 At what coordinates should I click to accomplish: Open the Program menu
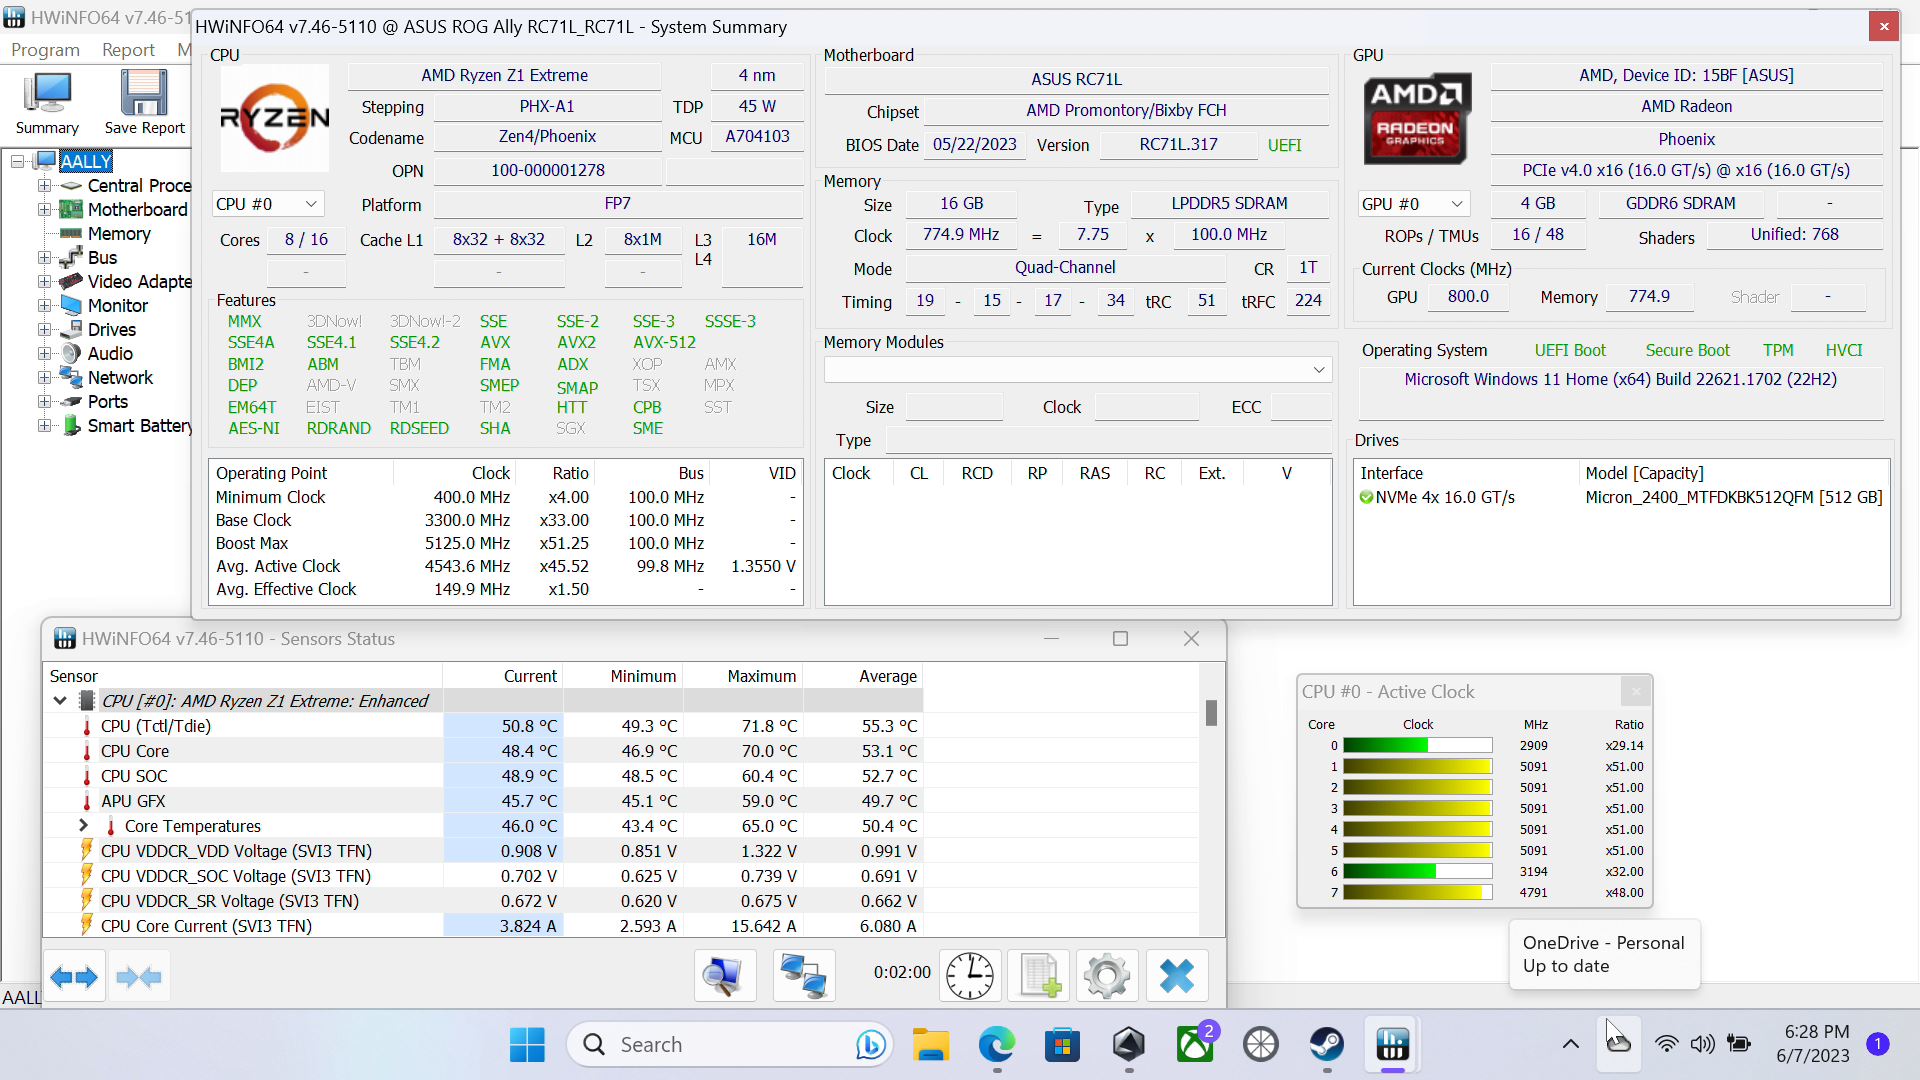tap(45, 50)
